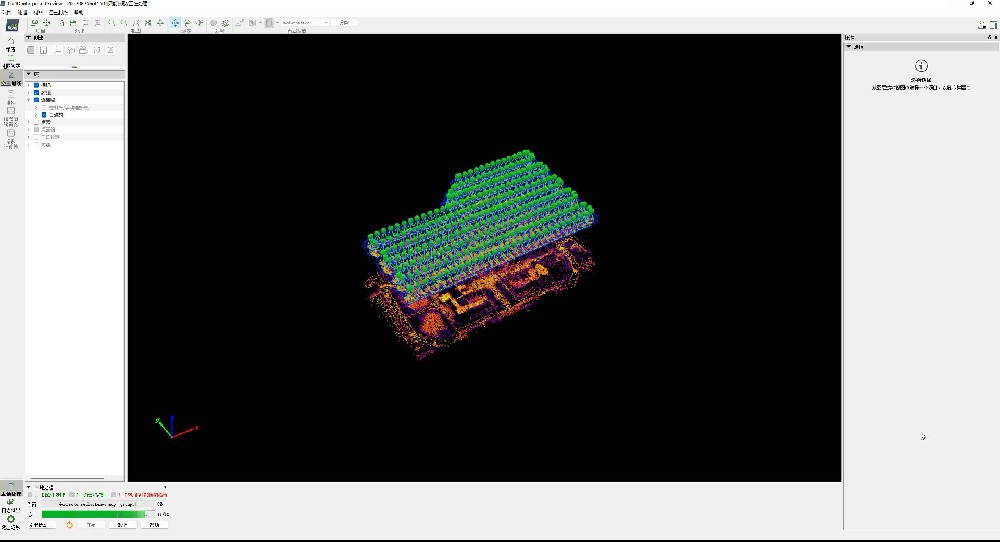Viewport: 1000px width, 542px height.
Task: Click the left of the two top-right toolbar icons
Action: point(982,24)
